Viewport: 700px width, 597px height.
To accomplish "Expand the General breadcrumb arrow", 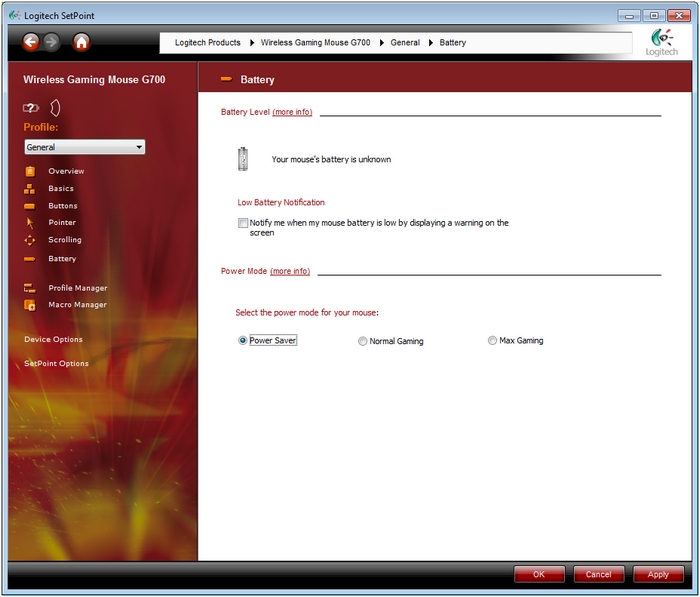I will pyautogui.click(x=431, y=43).
